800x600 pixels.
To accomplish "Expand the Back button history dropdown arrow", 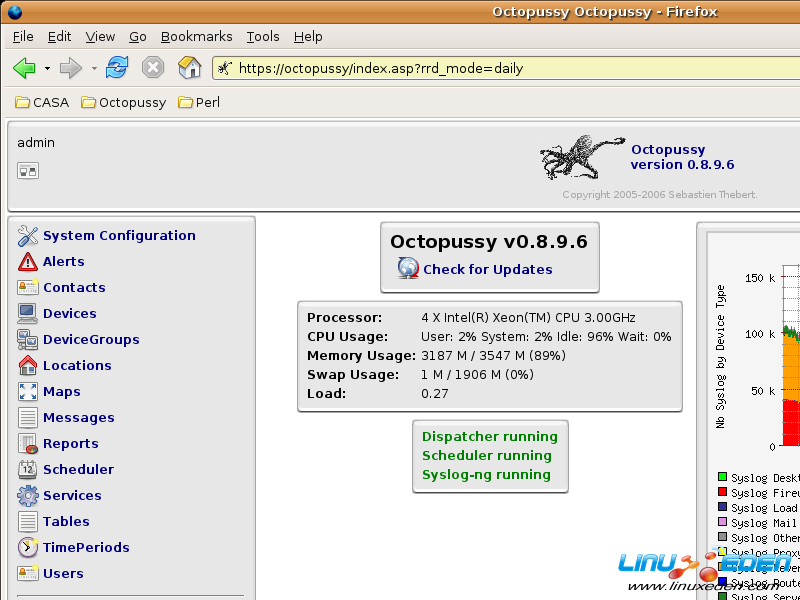I will (x=47, y=69).
